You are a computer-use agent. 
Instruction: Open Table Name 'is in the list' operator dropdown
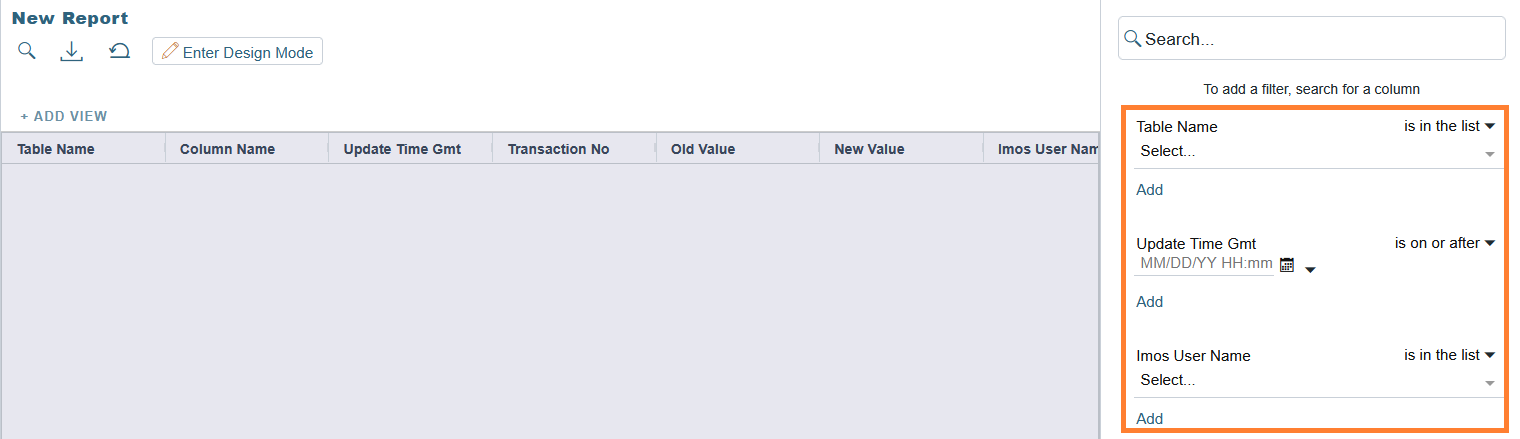(1449, 126)
